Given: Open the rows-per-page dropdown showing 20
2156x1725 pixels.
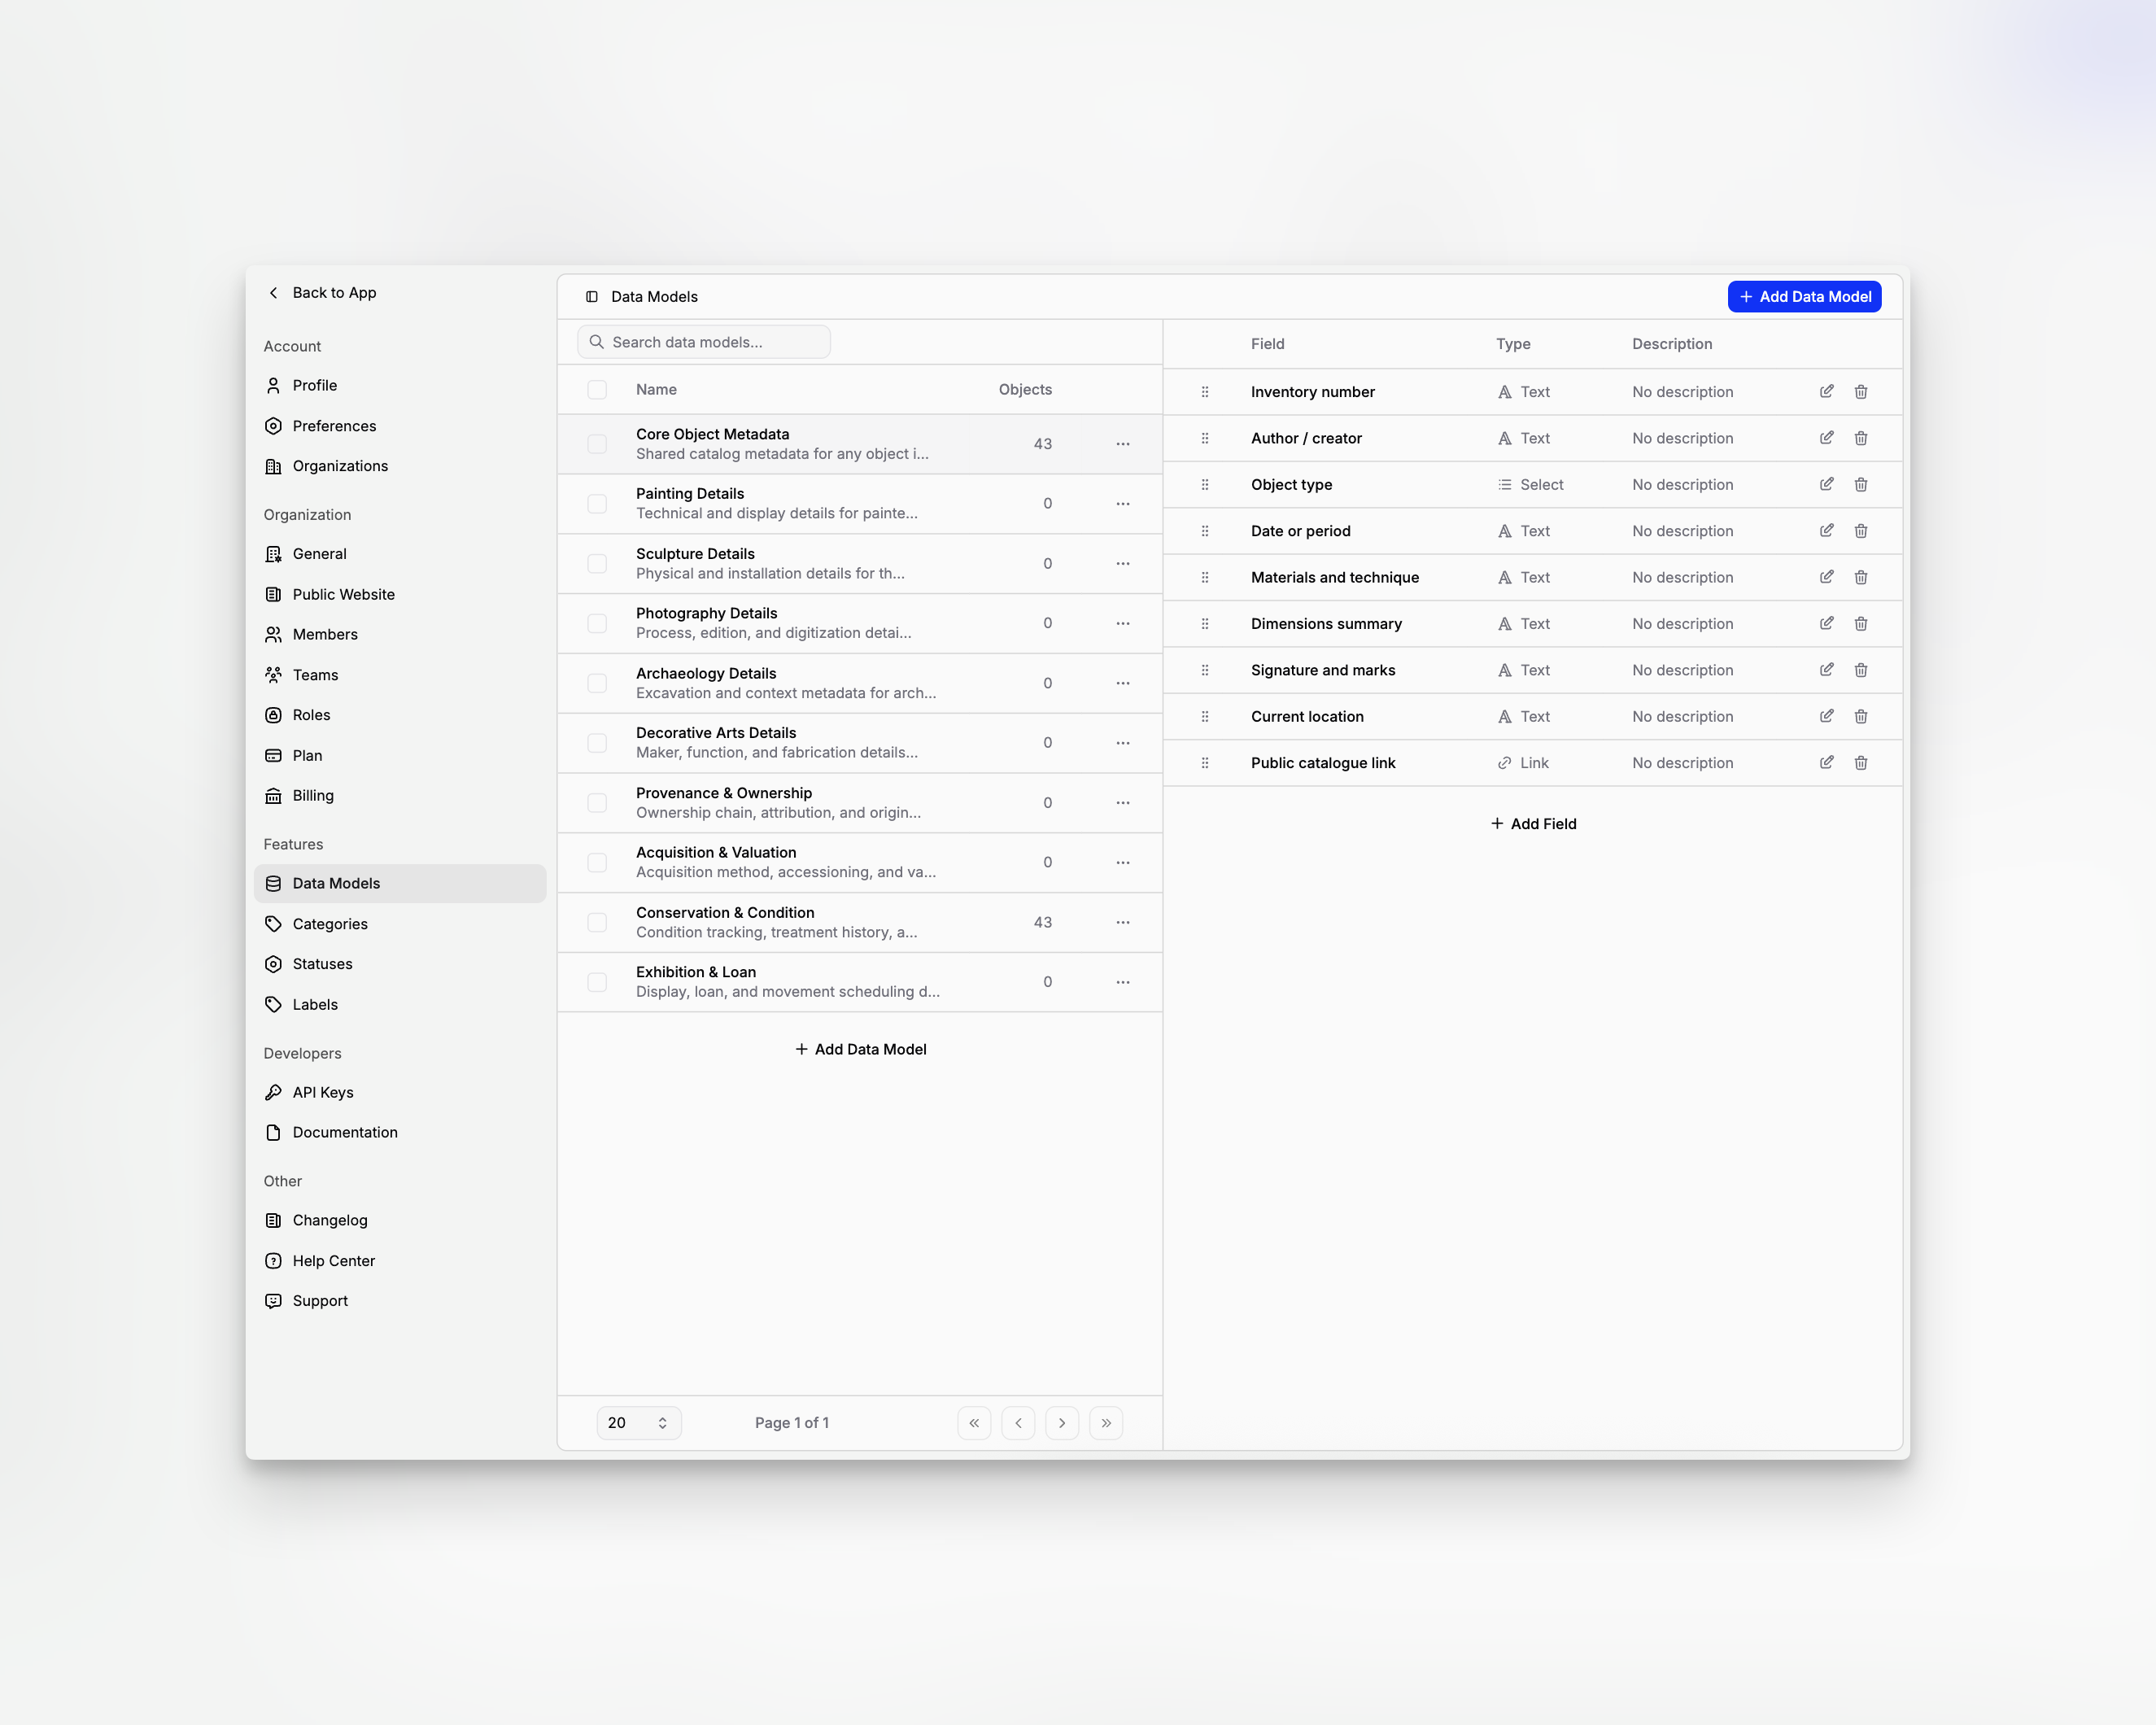Looking at the screenshot, I should [x=639, y=1423].
